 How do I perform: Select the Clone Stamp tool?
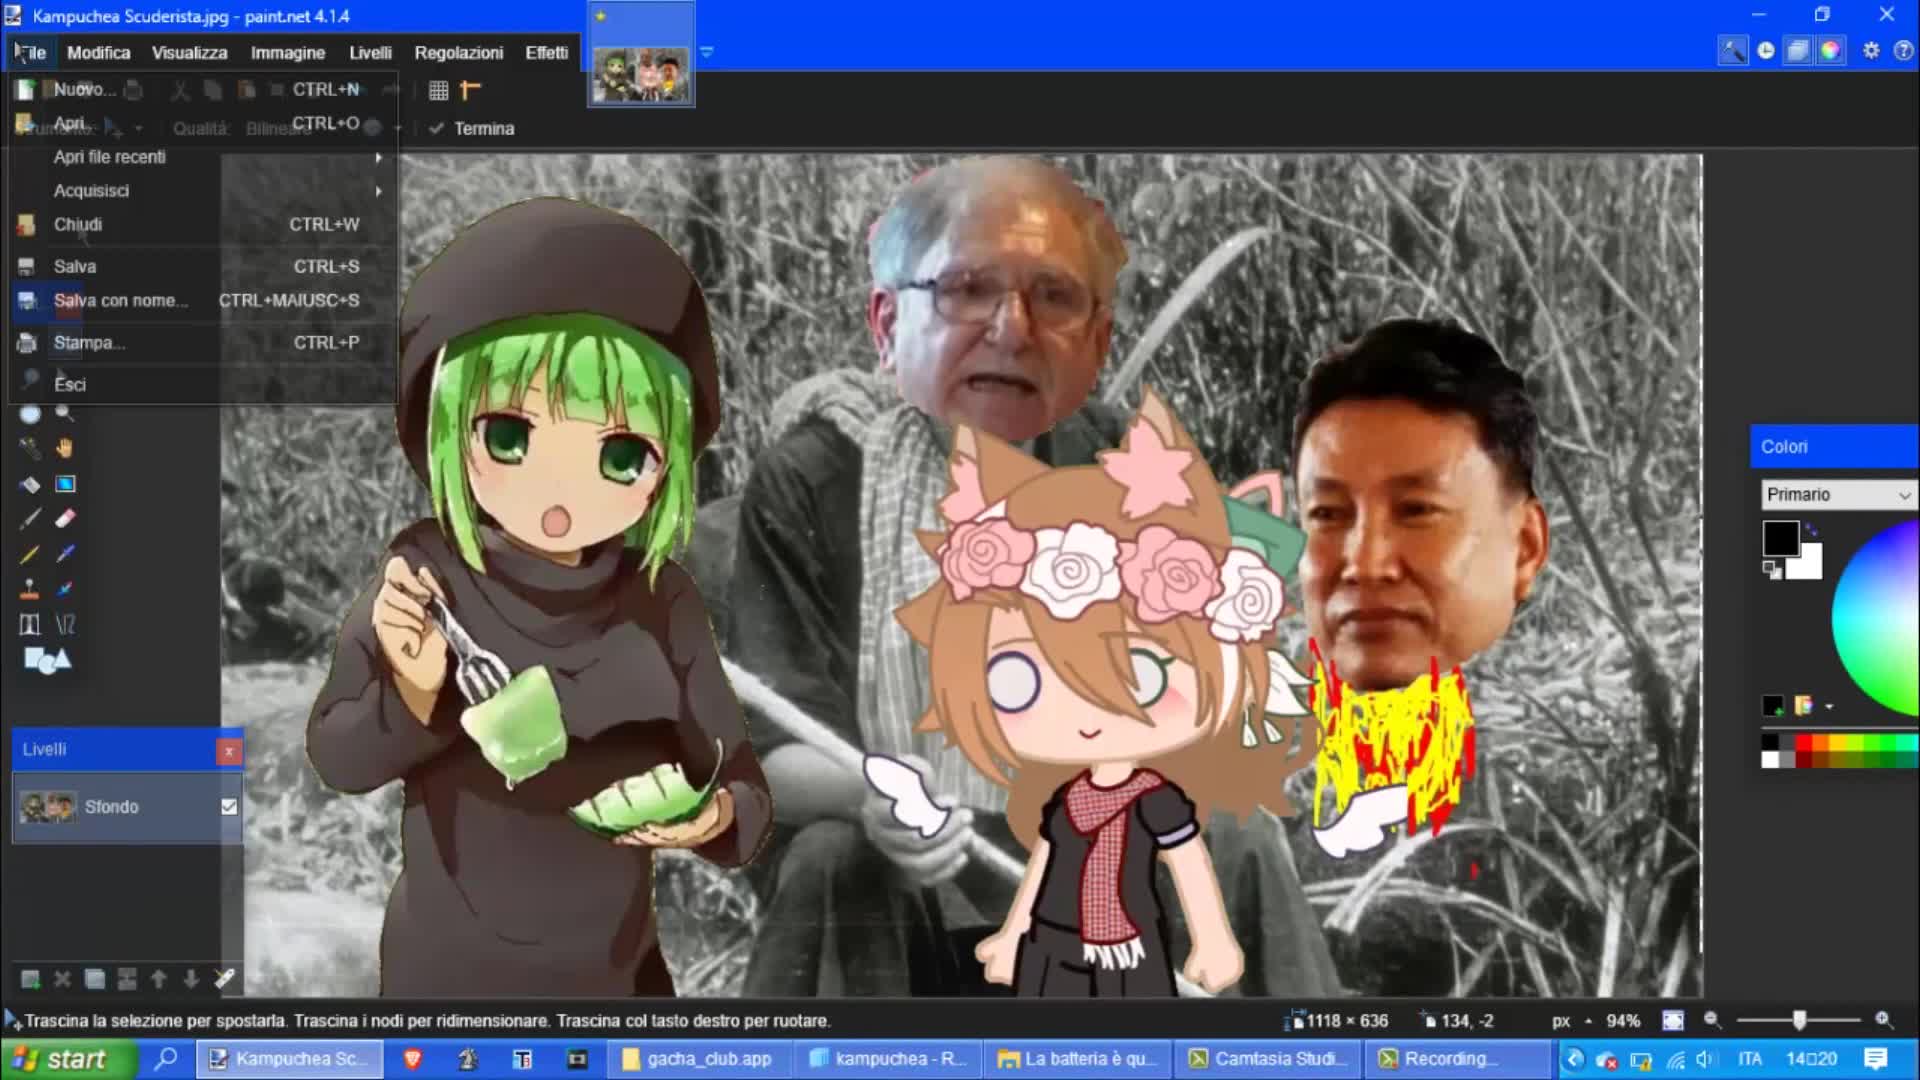click(30, 588)
